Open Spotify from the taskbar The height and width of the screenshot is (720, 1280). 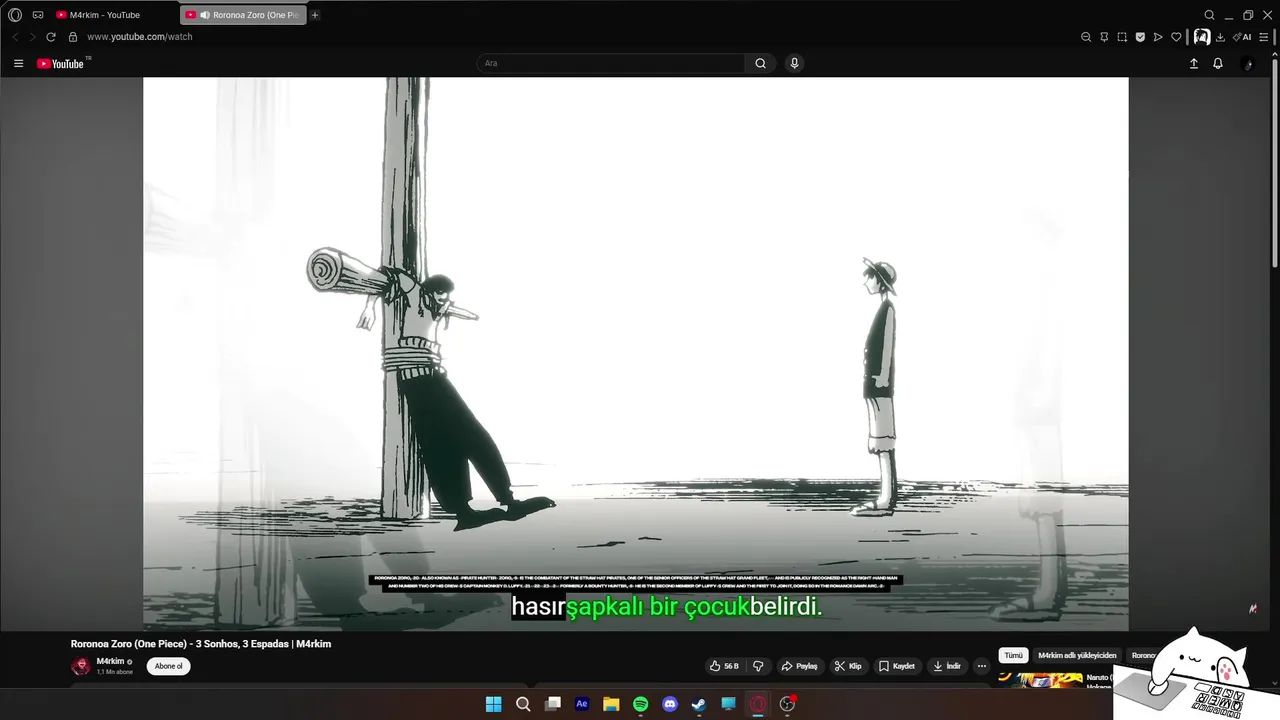[641, 704]
